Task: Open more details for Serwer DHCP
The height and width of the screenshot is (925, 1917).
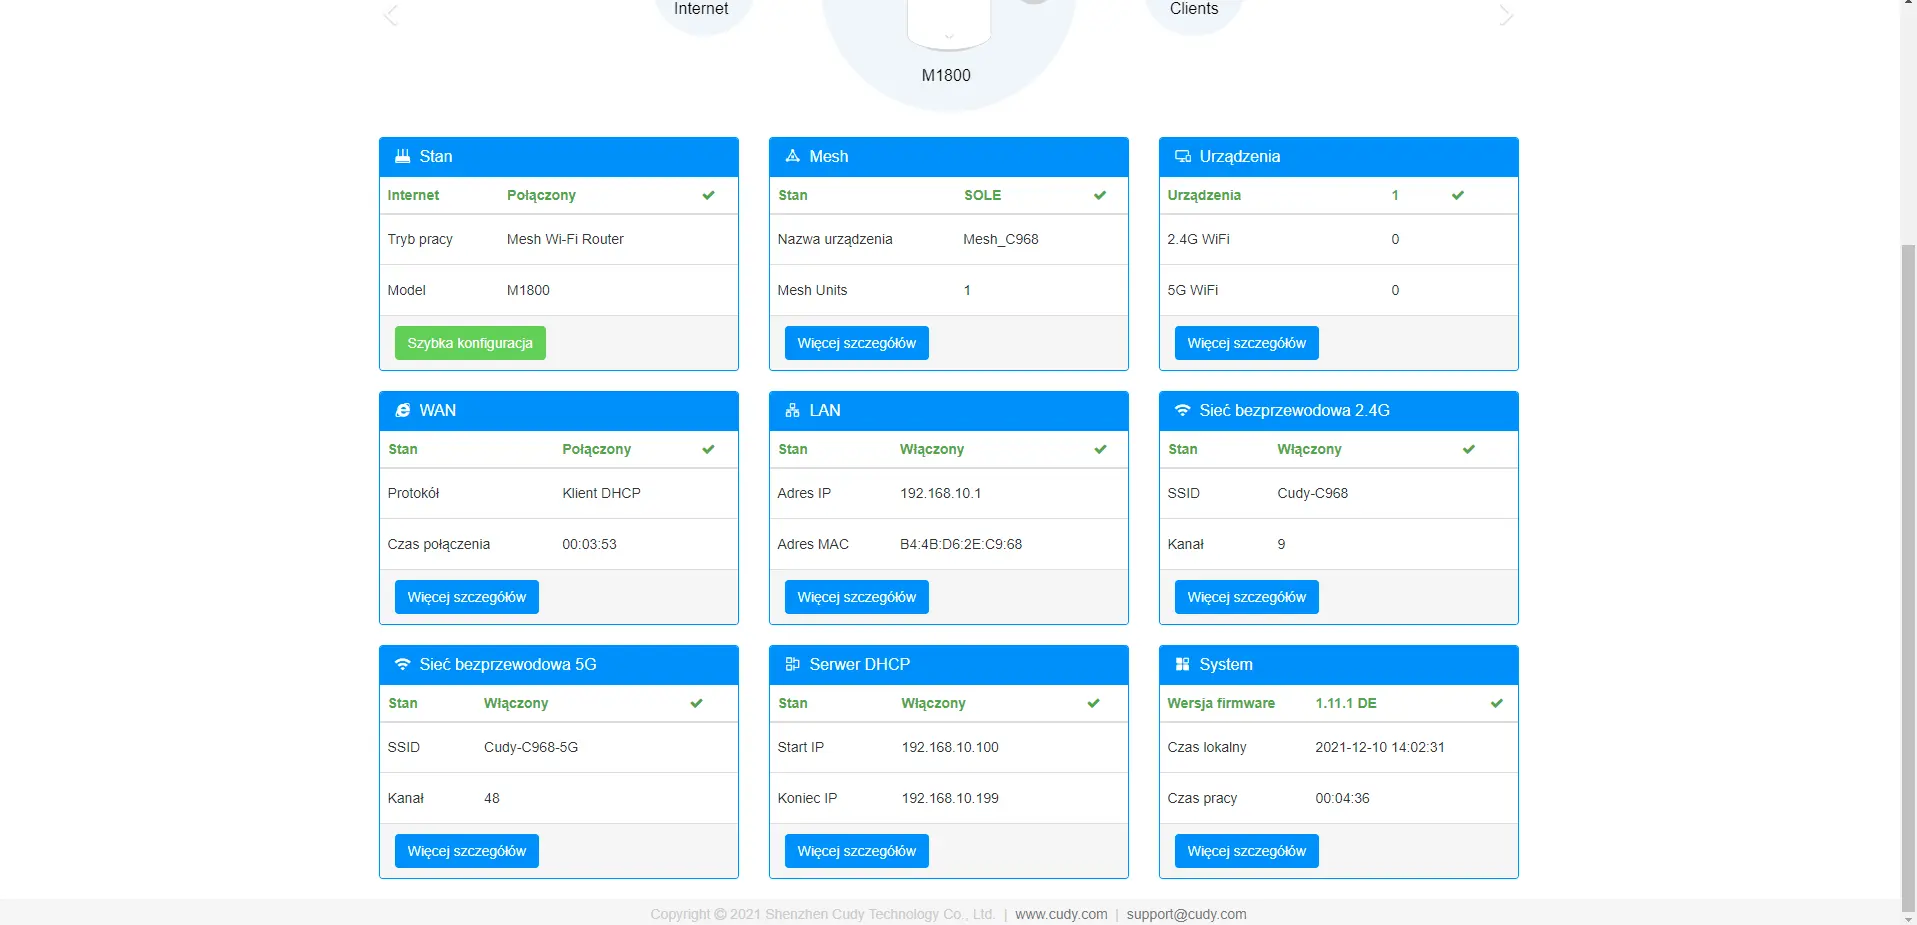Action: (856, 851)
